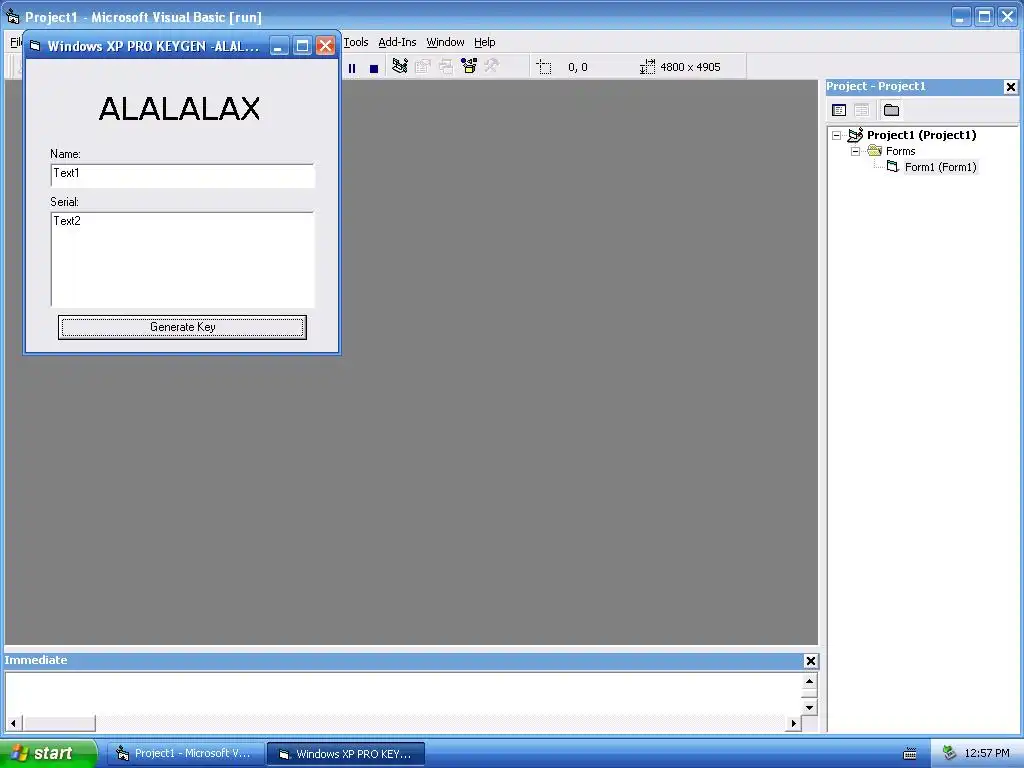Click the Generate Key button
Screen dimensions: 1024x768
tap(182, 327)
